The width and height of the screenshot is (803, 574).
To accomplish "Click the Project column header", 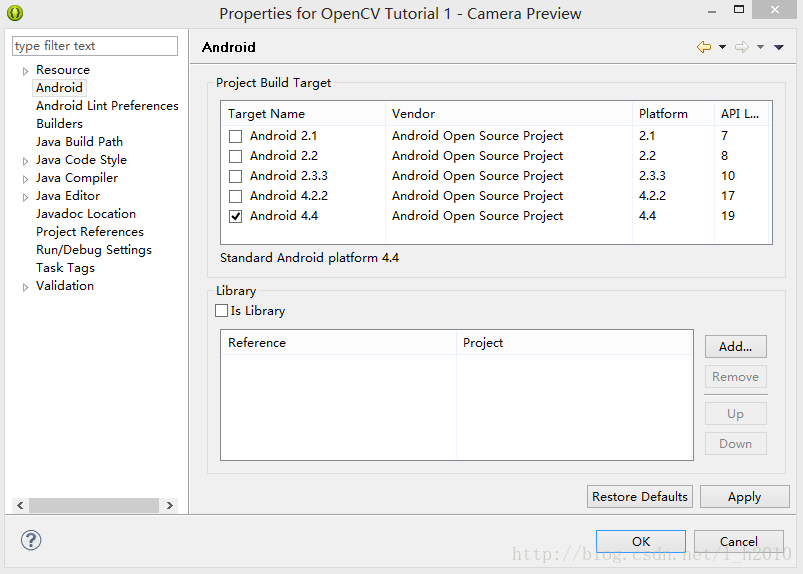I will click(x=574, y=343).
